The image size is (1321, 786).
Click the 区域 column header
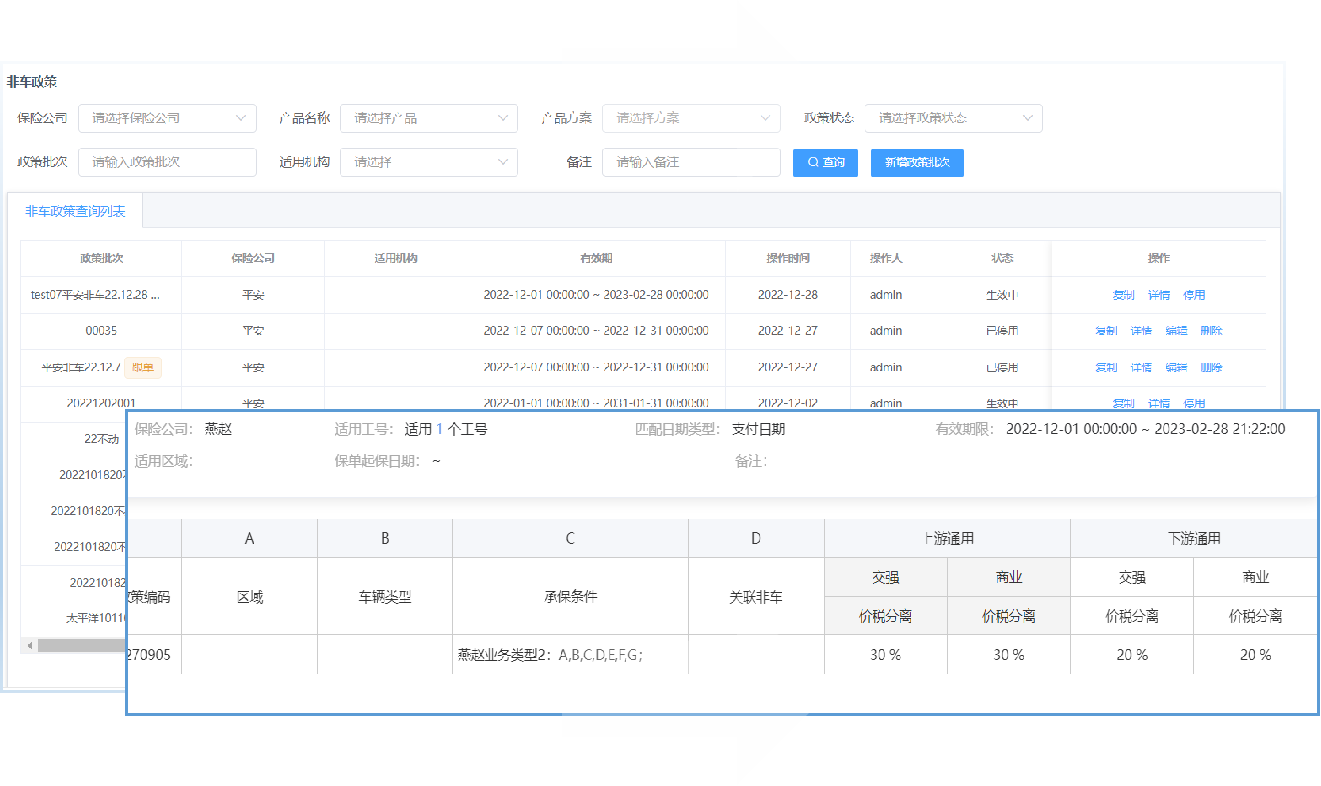(249, 597)
